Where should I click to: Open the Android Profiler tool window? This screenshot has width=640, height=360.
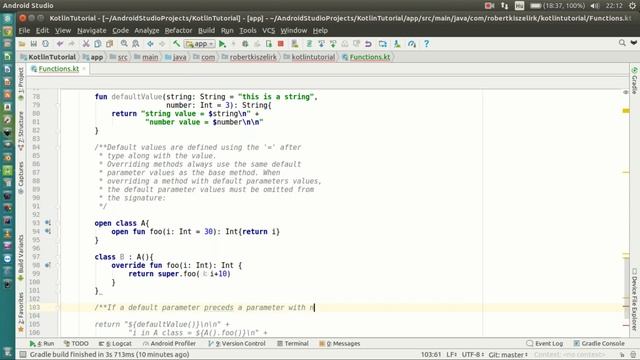[x=169, y=344]
